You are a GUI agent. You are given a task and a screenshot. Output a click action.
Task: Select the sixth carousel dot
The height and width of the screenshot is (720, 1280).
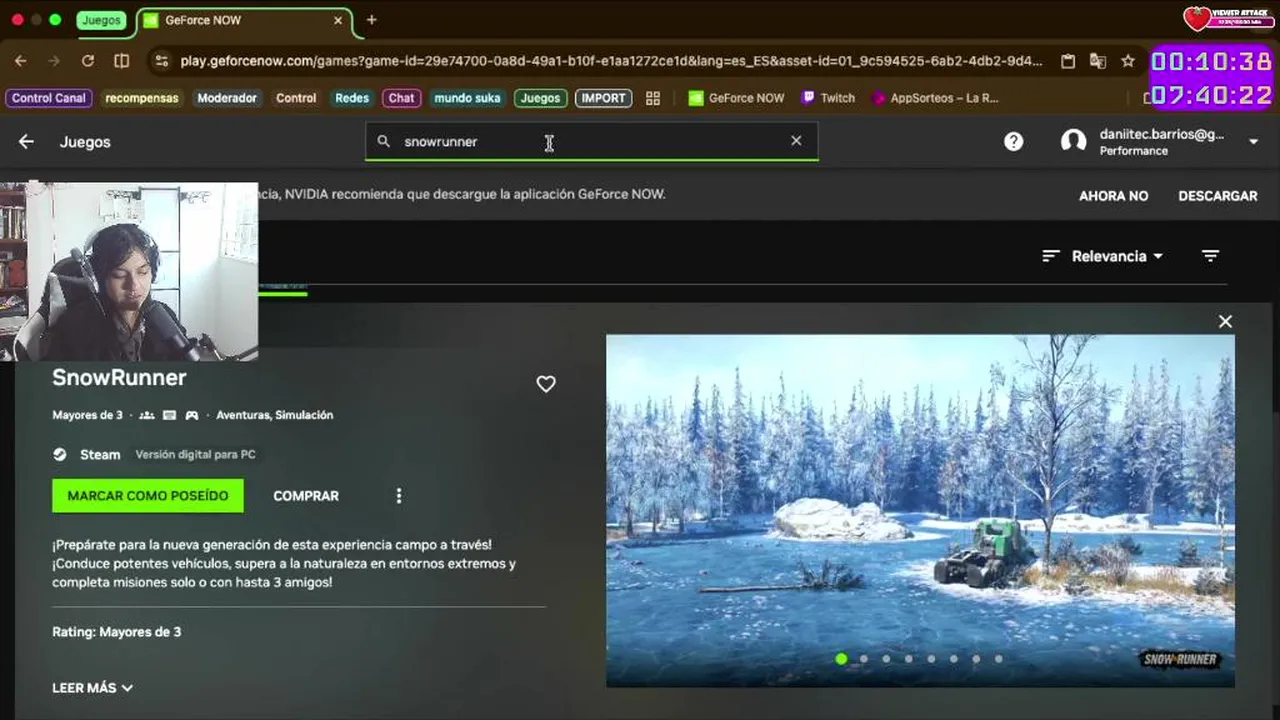(954, 659)
